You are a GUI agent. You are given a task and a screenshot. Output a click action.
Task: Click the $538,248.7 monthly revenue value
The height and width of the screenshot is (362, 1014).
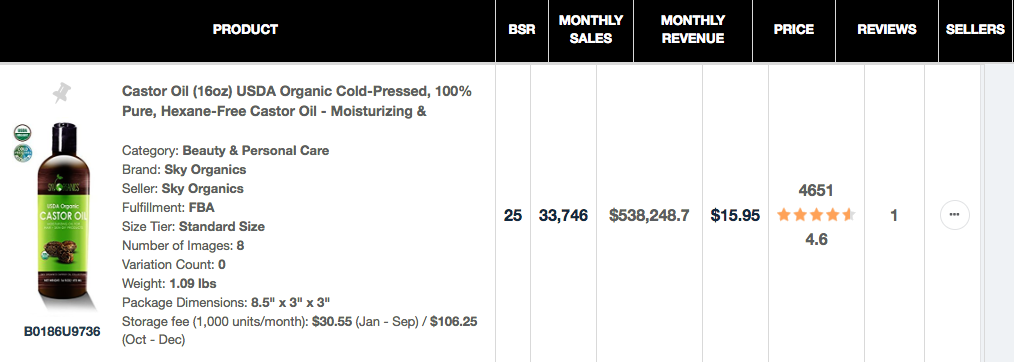(x=649, y=215)
